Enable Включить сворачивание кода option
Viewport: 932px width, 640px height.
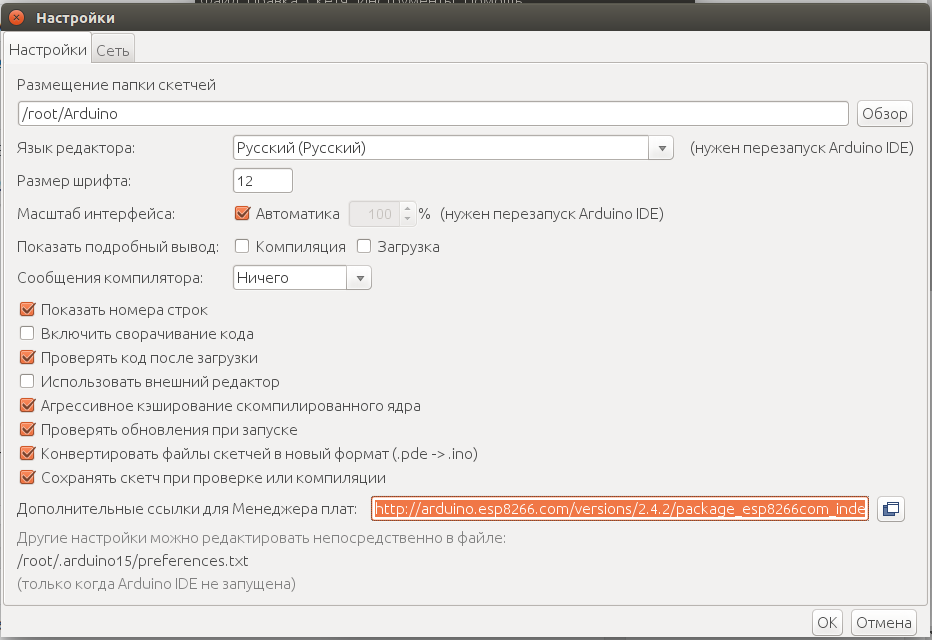click(x=27, y=334)
